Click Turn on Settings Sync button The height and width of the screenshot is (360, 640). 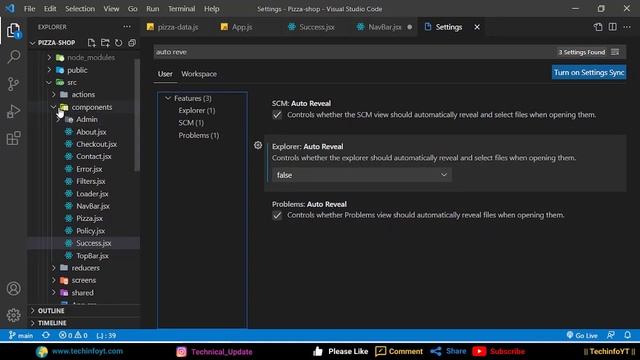(589, 73)
